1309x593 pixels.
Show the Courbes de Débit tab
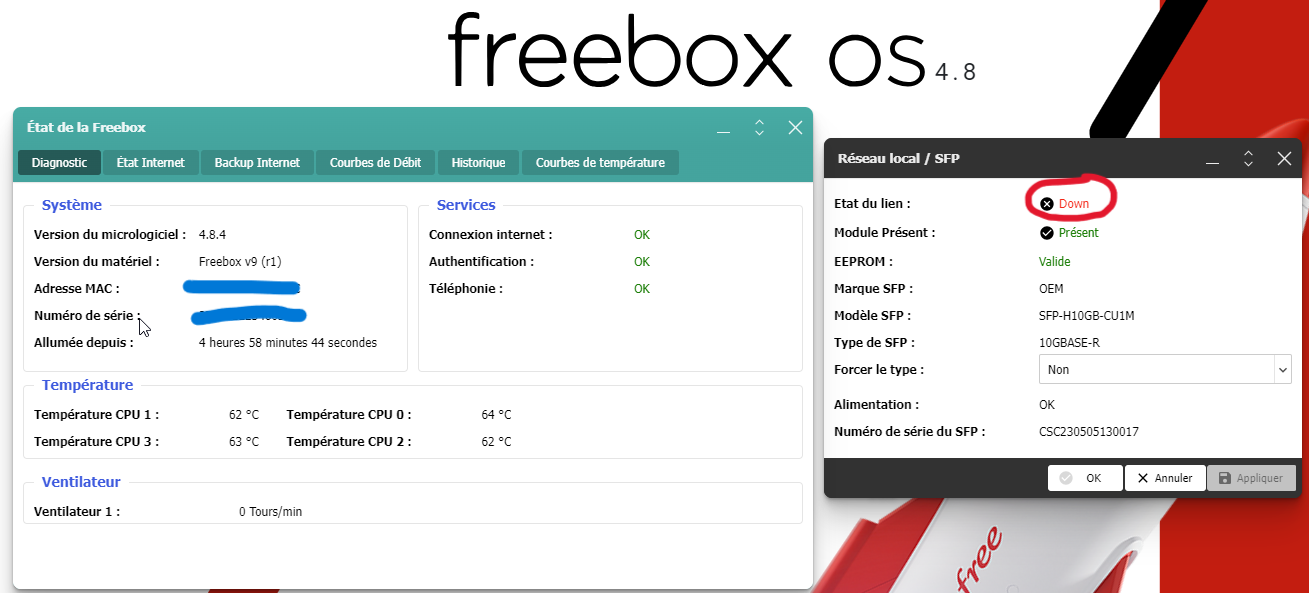click(x=376, y=162)
